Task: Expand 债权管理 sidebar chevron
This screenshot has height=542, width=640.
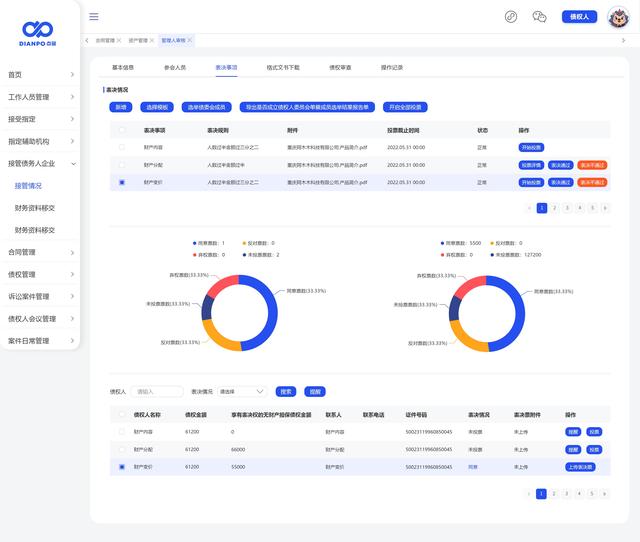Action: (72, 274)
